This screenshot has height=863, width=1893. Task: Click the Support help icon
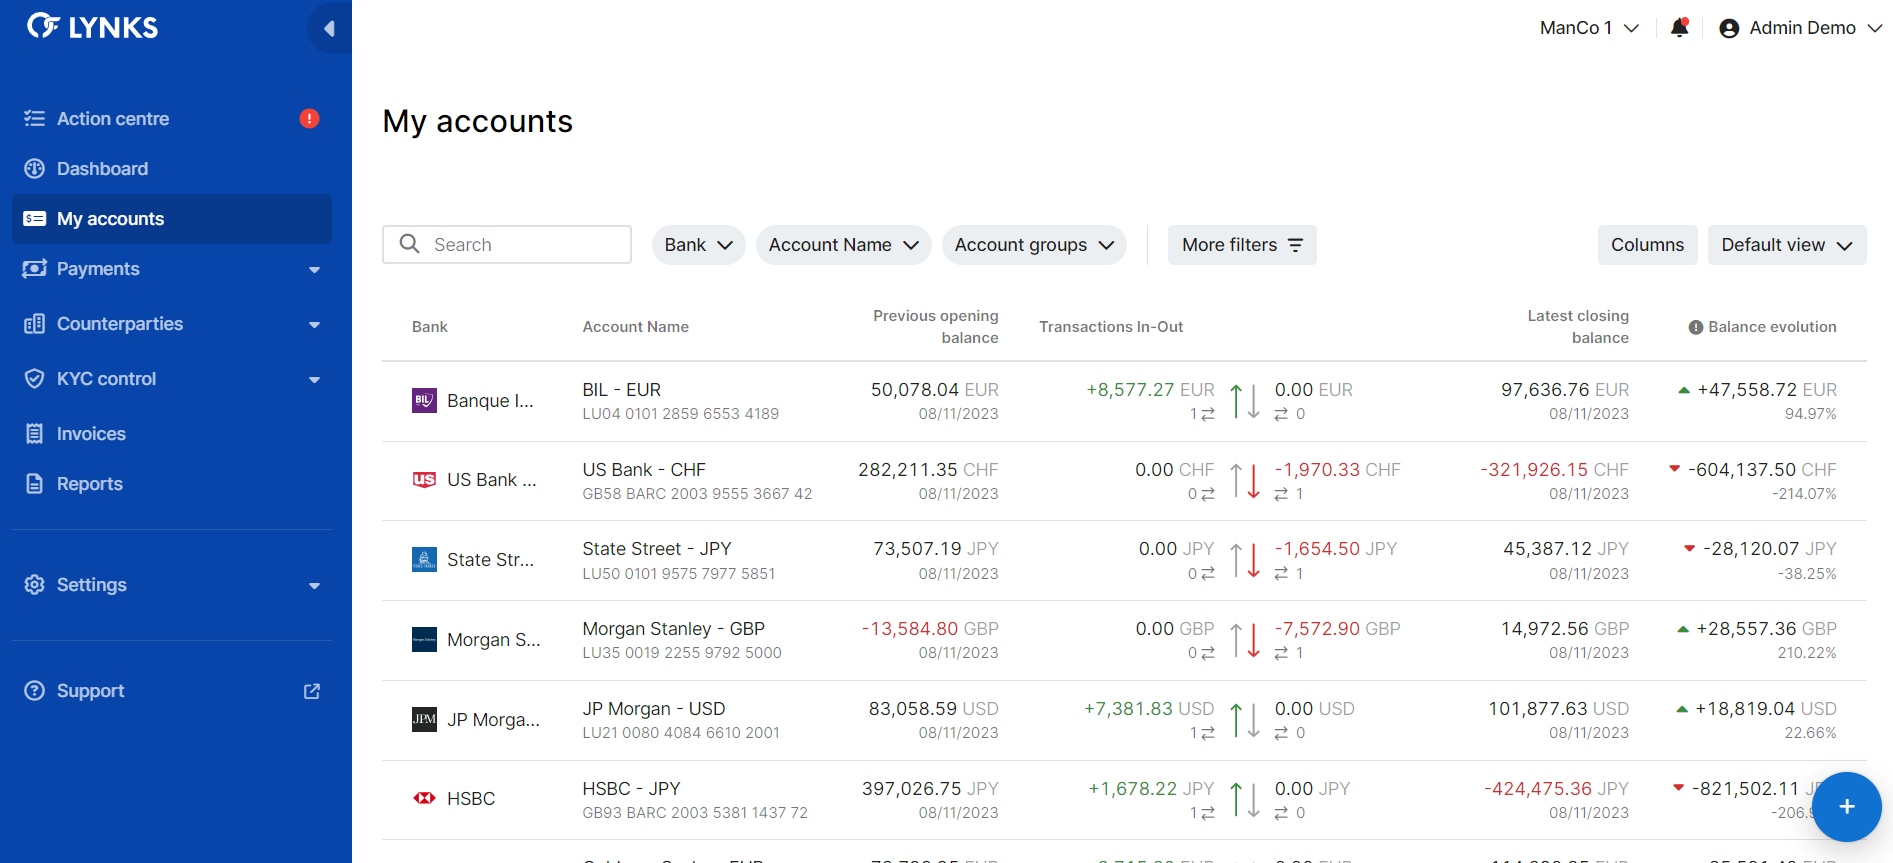[35, 691]
